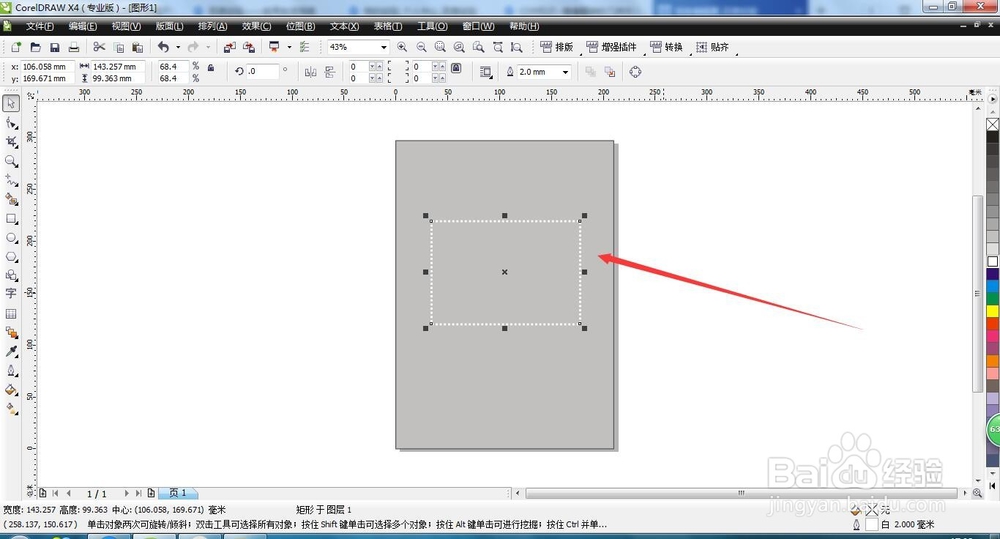1000x539 pixels.
Task: Click the 贴齐 toolbar button
Action: click(x=712, y=47)
